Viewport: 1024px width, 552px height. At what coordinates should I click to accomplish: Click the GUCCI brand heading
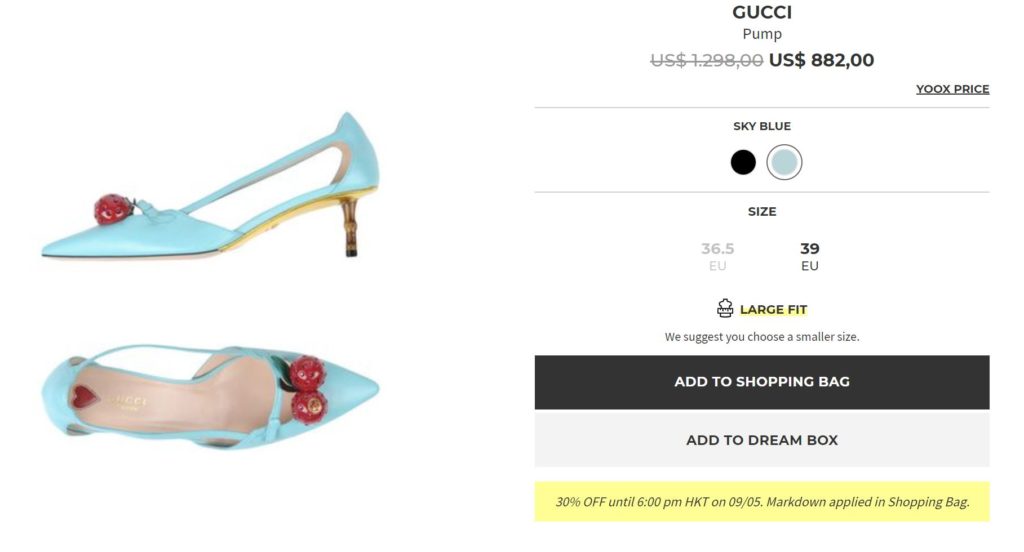pos(762,13)
